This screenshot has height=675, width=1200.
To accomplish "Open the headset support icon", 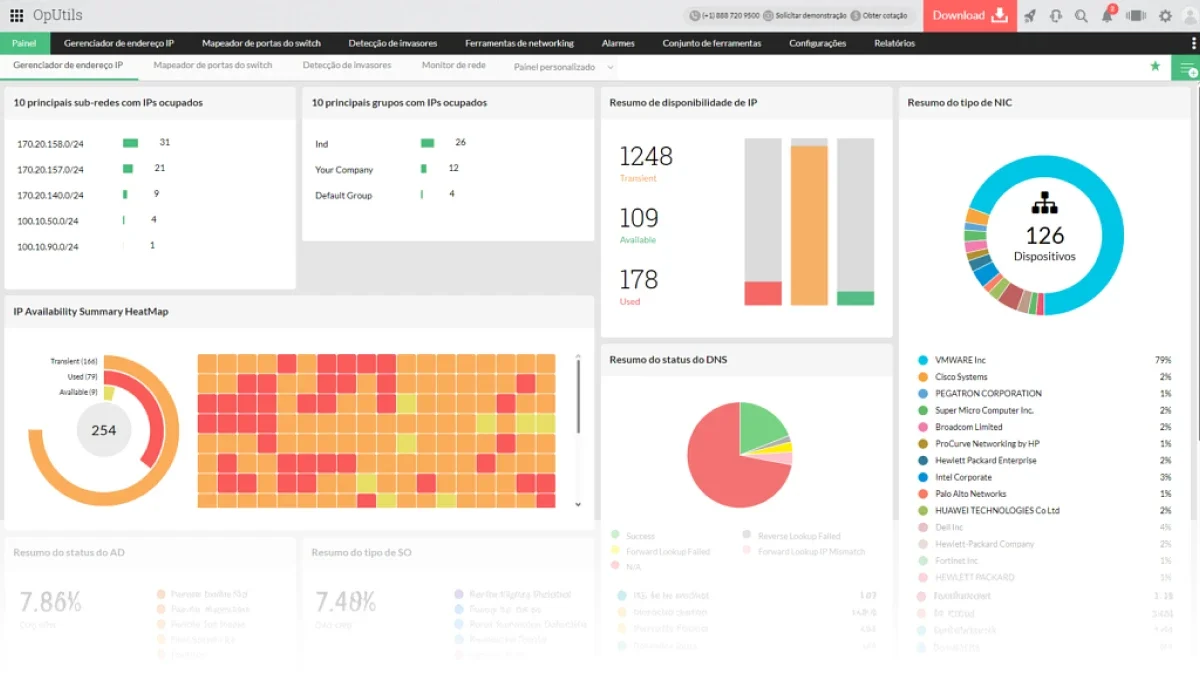I will pos(1056,16).
